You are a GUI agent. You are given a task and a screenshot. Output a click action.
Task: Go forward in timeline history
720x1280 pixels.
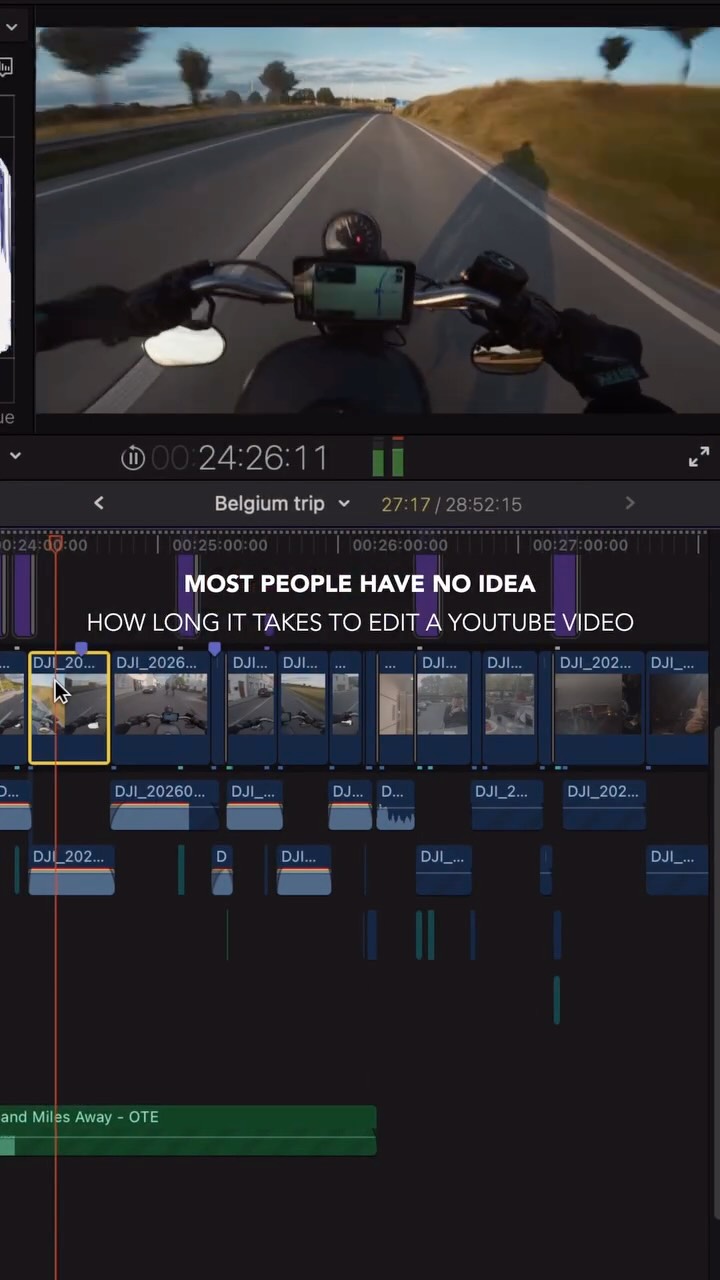629,503
